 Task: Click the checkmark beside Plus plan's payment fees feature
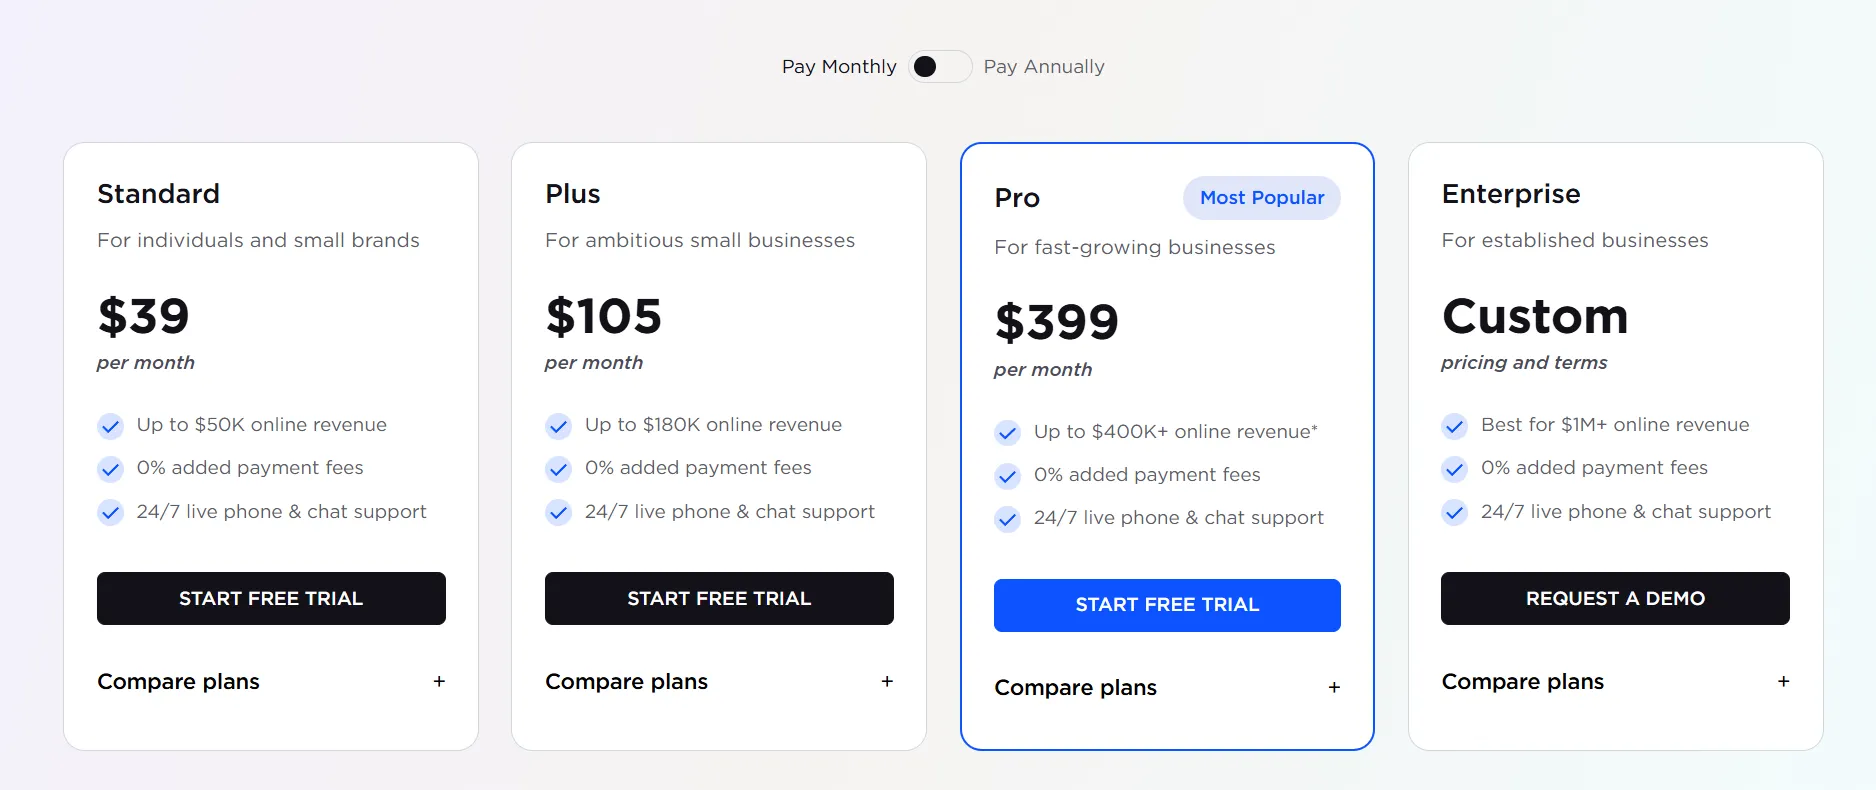[x=558, y=469]
